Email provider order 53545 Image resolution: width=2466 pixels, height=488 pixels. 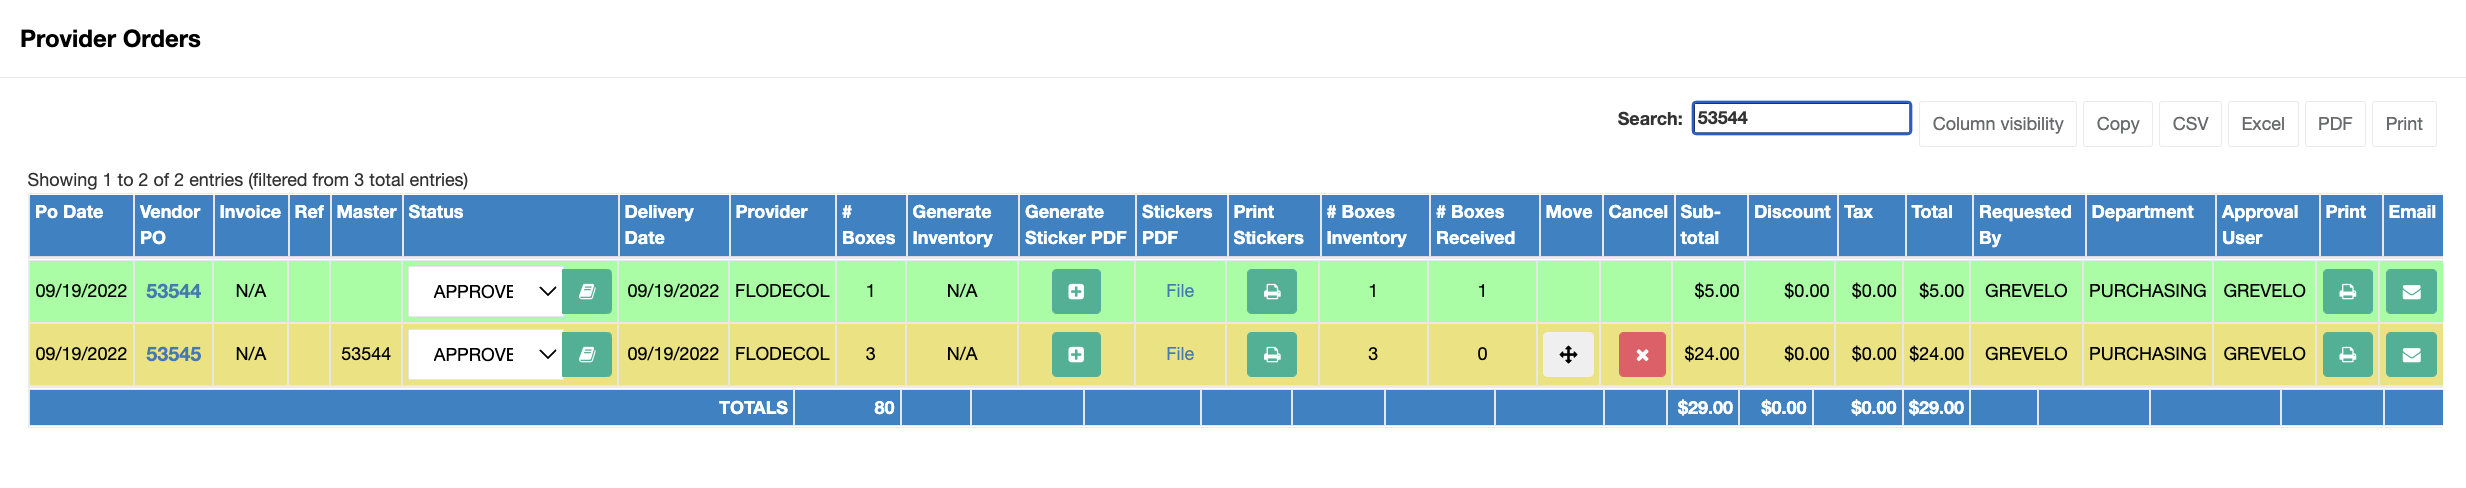pyautogui.click(x=2411, y=355)
